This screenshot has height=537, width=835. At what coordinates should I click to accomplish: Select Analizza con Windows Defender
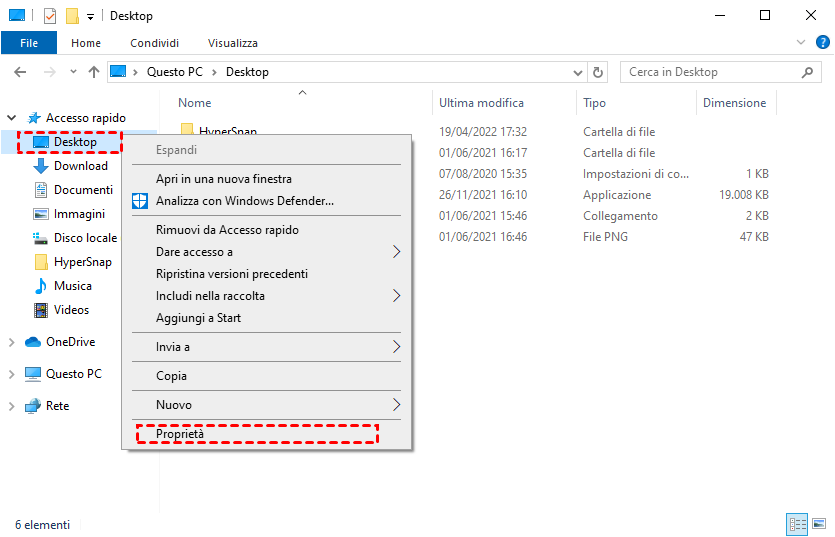(244, 201)
